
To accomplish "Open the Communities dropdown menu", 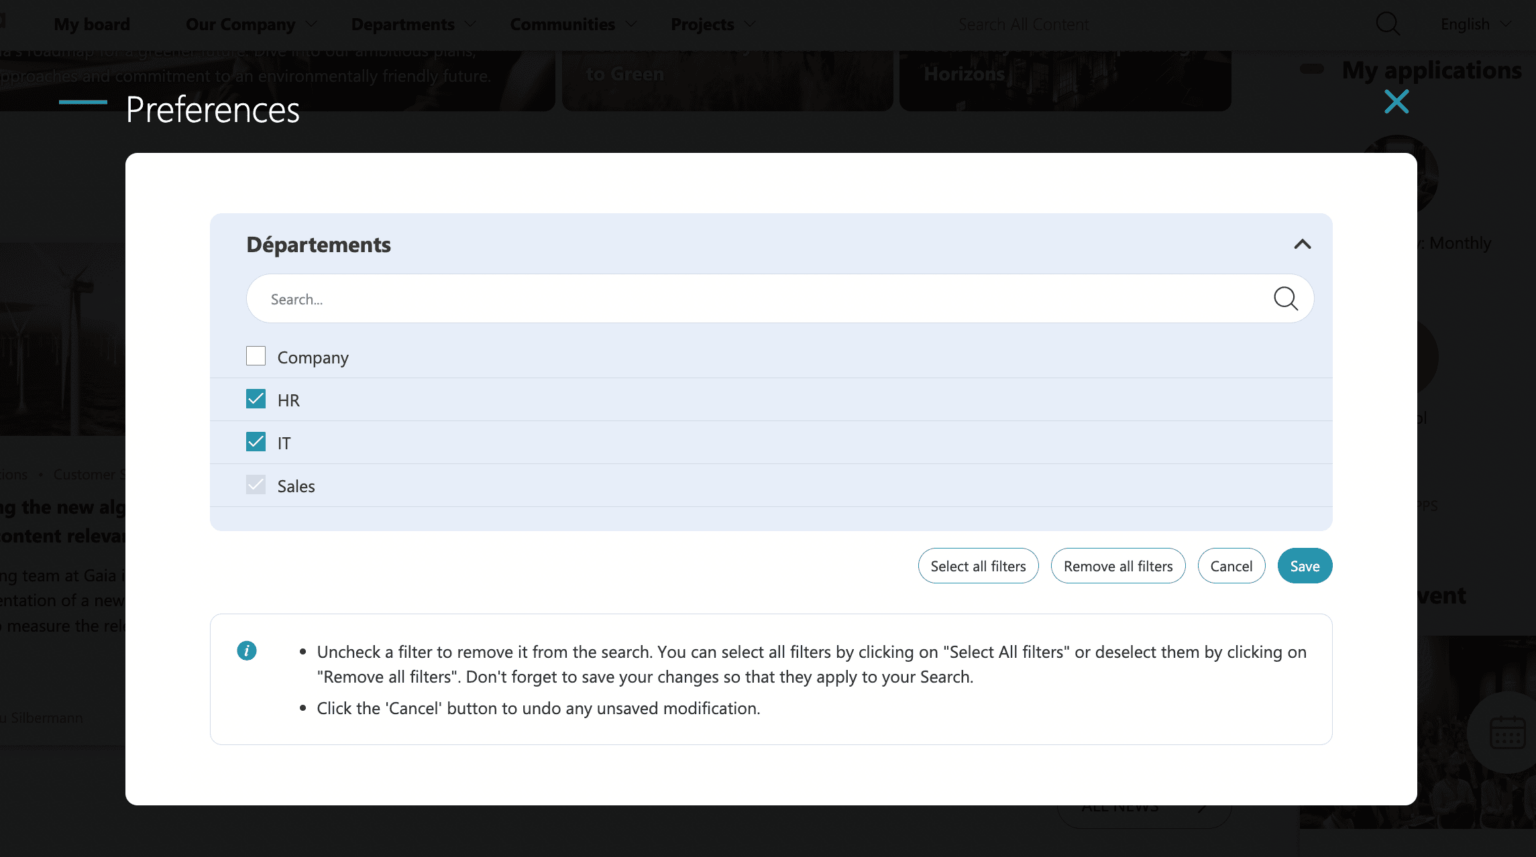I will pyautogui.click(x=562, y=23).
